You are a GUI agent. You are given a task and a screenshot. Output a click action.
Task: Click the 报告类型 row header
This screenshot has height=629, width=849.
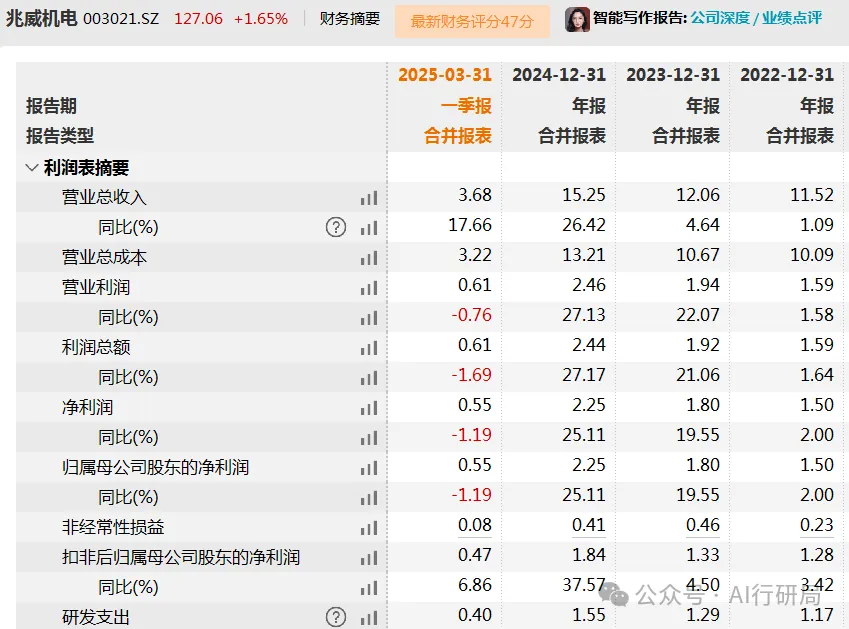pyautogui.click(x=60, y=135)
